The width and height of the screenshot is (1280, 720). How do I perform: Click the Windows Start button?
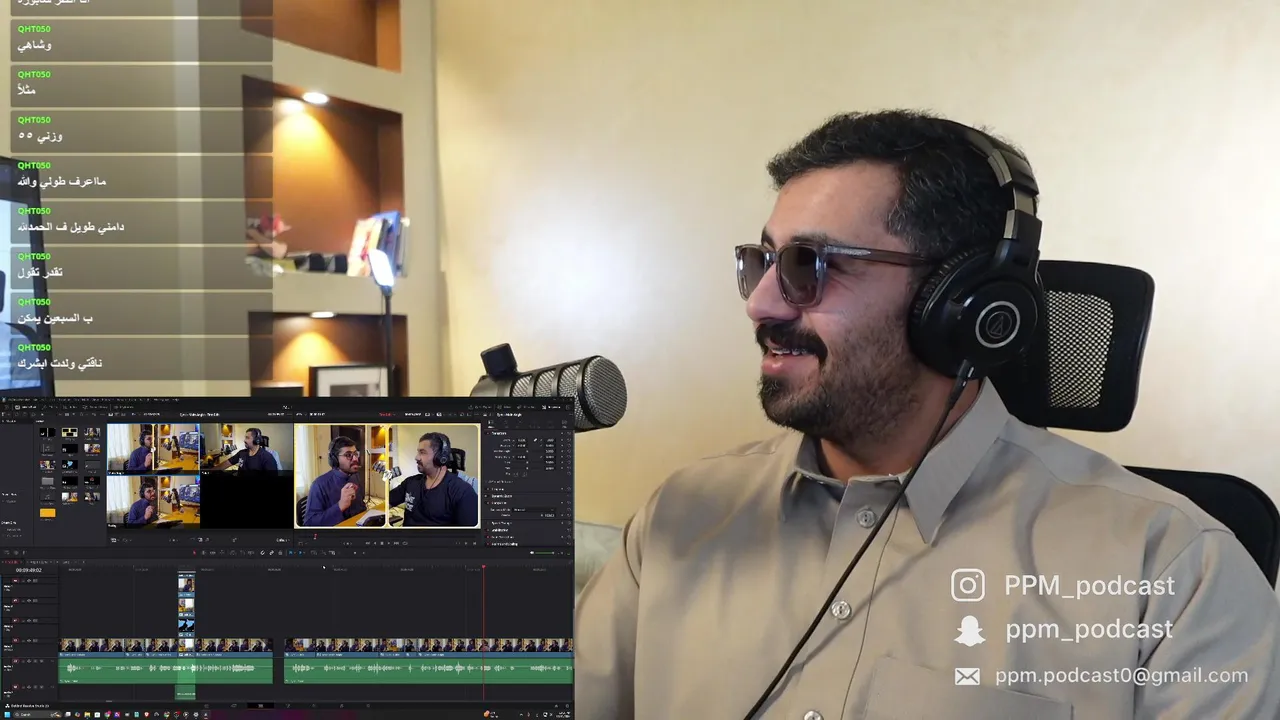pyautogui.click(x=5, y=714)
